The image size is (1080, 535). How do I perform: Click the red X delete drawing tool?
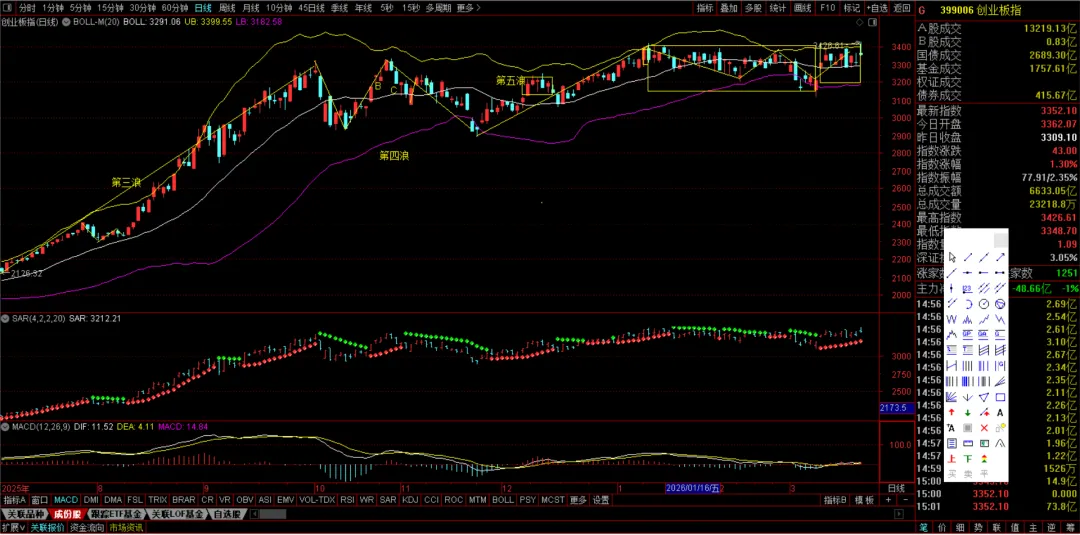(x=984, y=427)
